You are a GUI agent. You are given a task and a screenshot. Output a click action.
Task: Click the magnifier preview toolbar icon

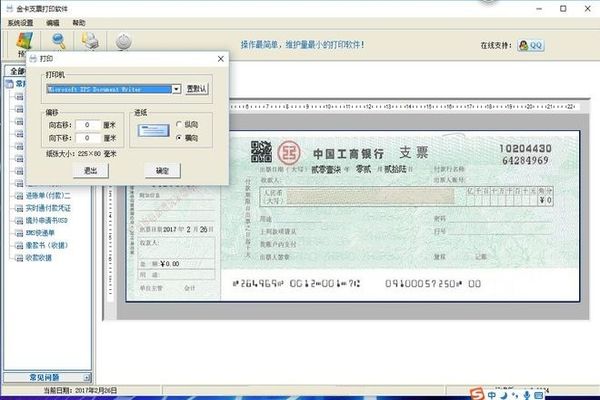point(58,42)
